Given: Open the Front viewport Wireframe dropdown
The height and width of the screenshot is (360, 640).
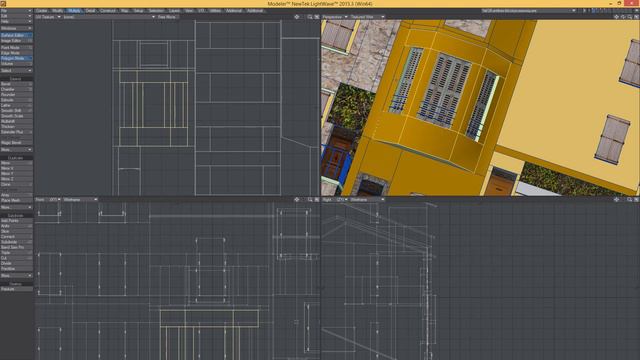Looking at the screenshot, I should (x=80, y=200).
